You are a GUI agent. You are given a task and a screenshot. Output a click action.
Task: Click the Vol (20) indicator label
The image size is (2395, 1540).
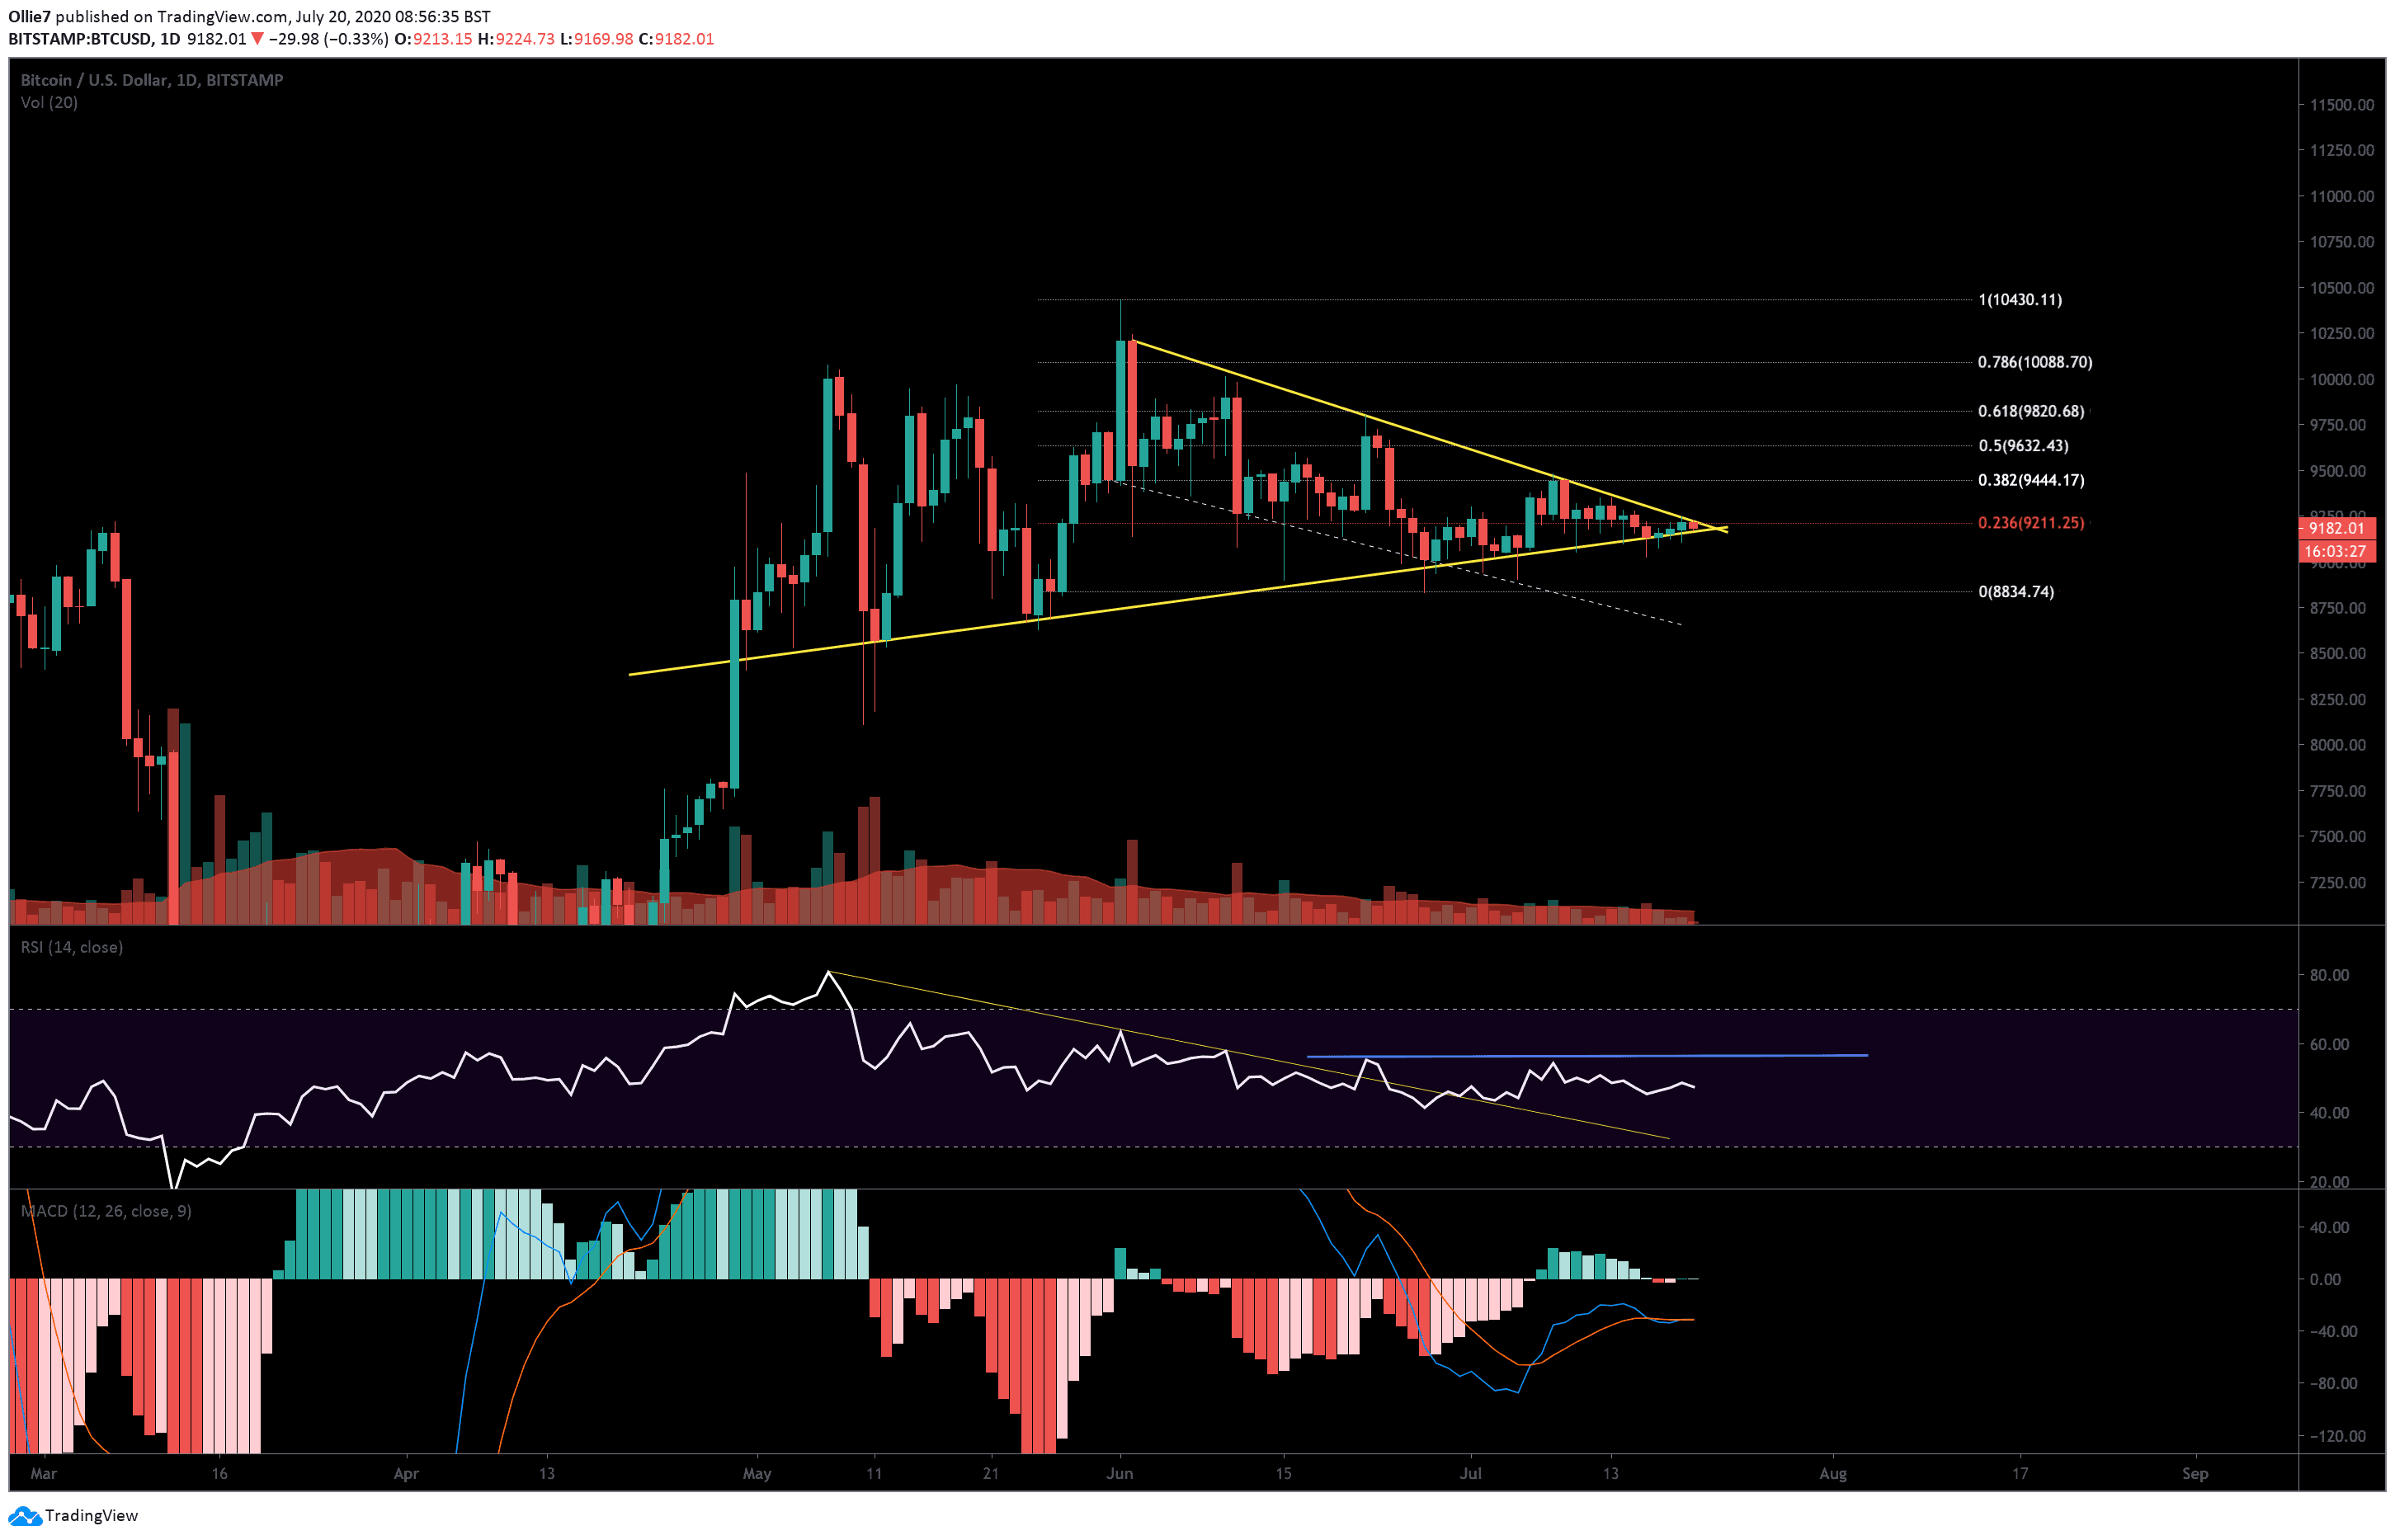point(49,103)
